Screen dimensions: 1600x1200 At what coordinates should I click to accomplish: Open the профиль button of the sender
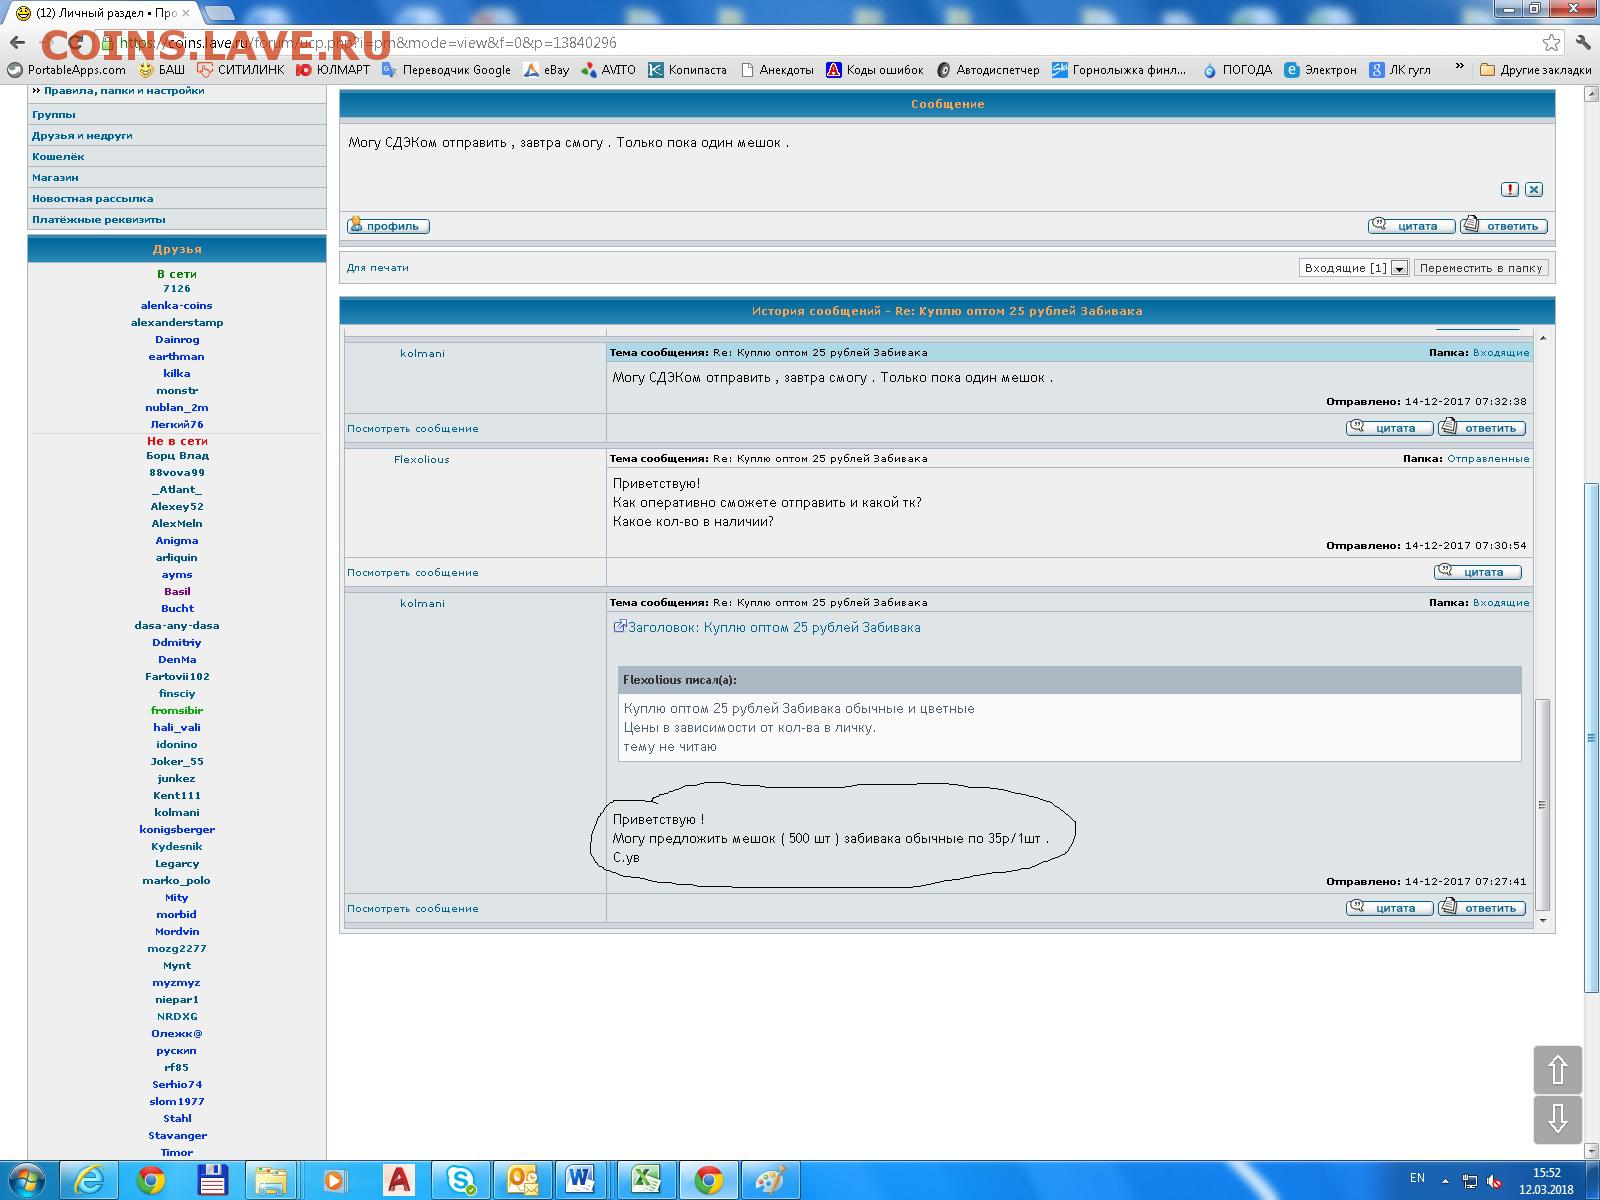click(x=388, y=226)
